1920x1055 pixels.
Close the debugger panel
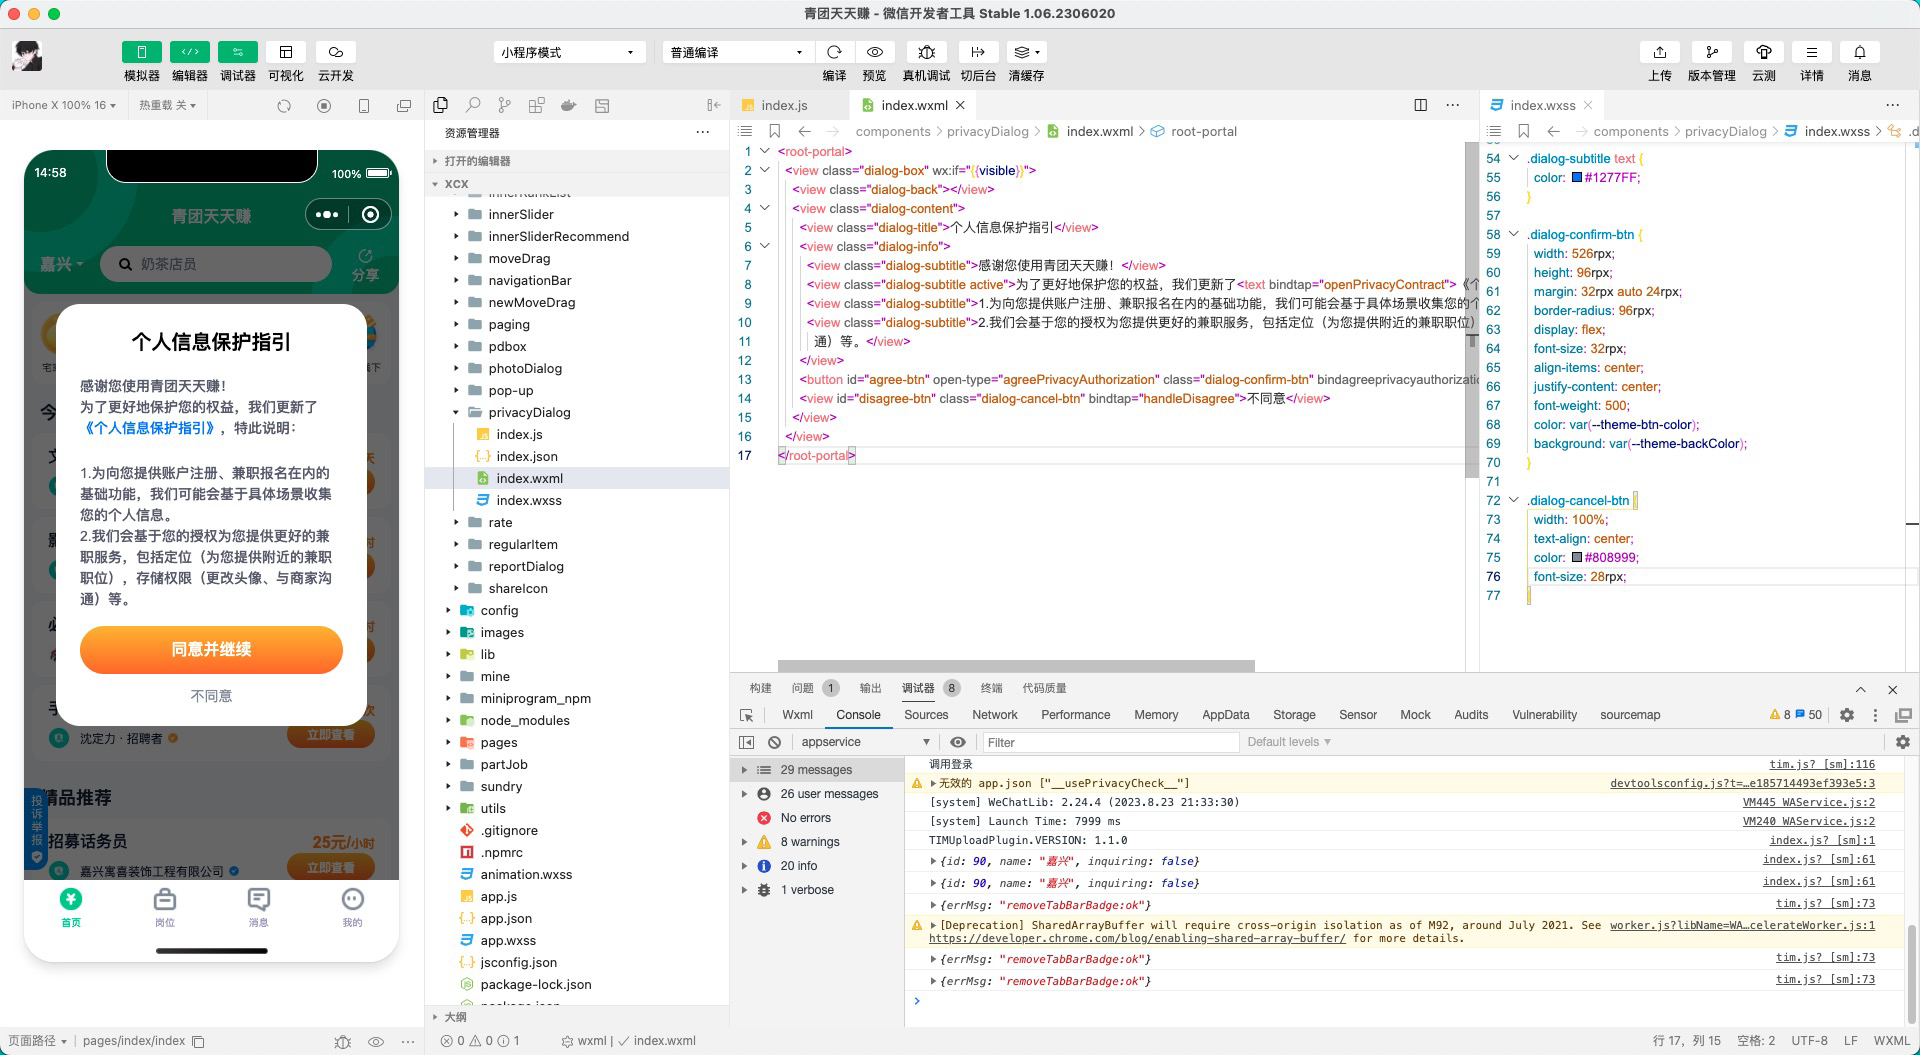(1892, 689)
